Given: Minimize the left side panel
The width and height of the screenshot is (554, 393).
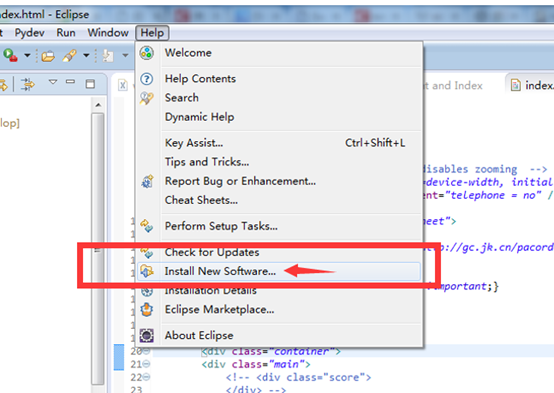Looking at the screenshot, I should (x=70, y=82).
